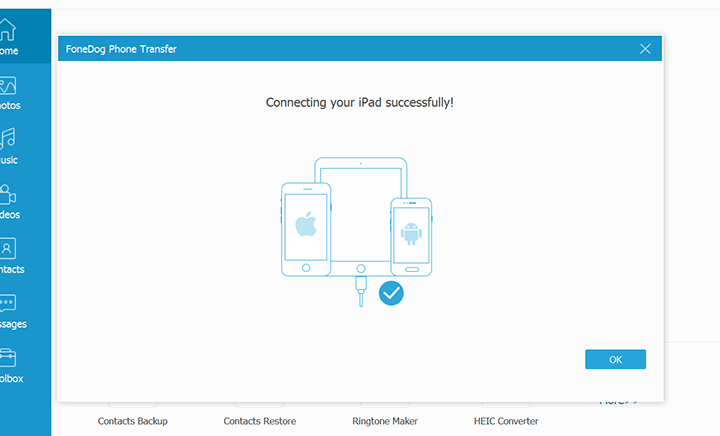Start the Ringtone Maker tool

tap(385, 421)
